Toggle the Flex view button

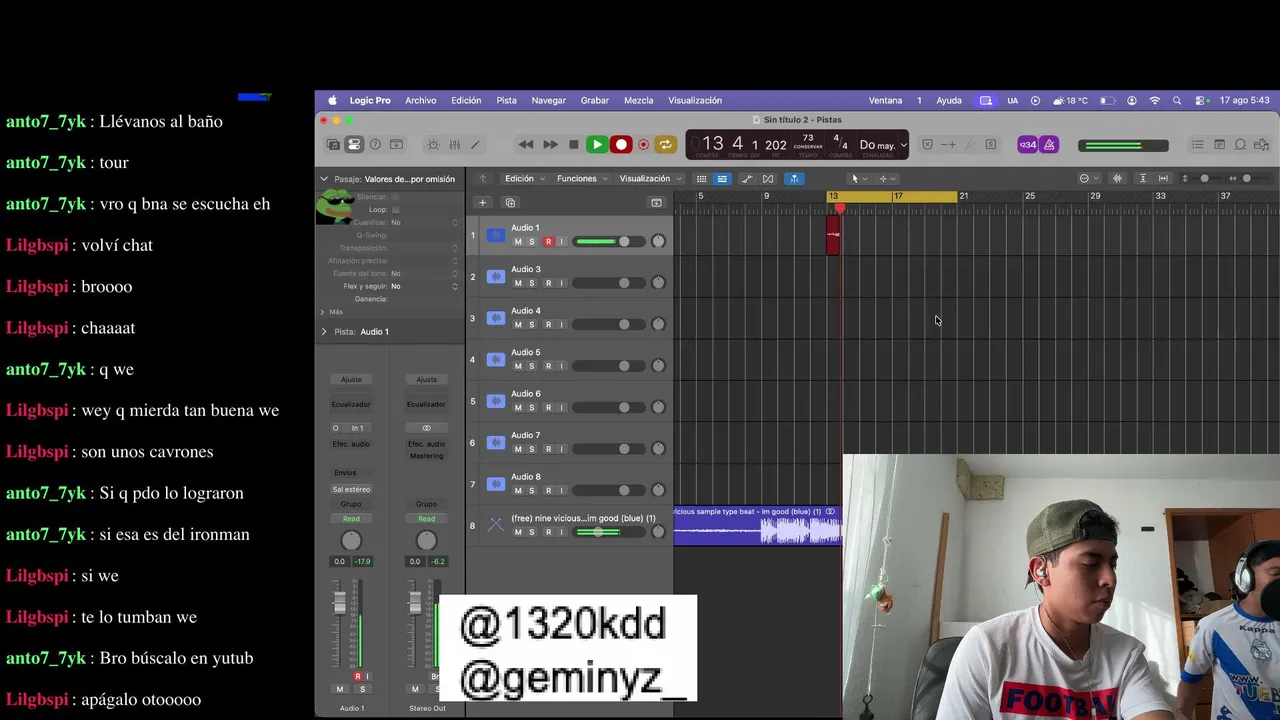click(x=768, y=179)
